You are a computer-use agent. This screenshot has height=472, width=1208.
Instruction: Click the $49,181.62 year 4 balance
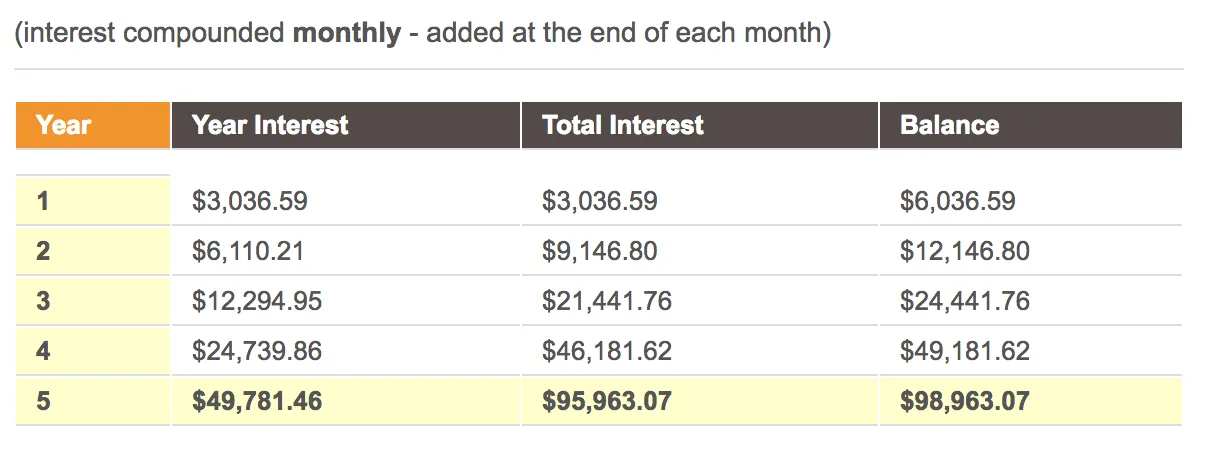(x=965, y=351)
